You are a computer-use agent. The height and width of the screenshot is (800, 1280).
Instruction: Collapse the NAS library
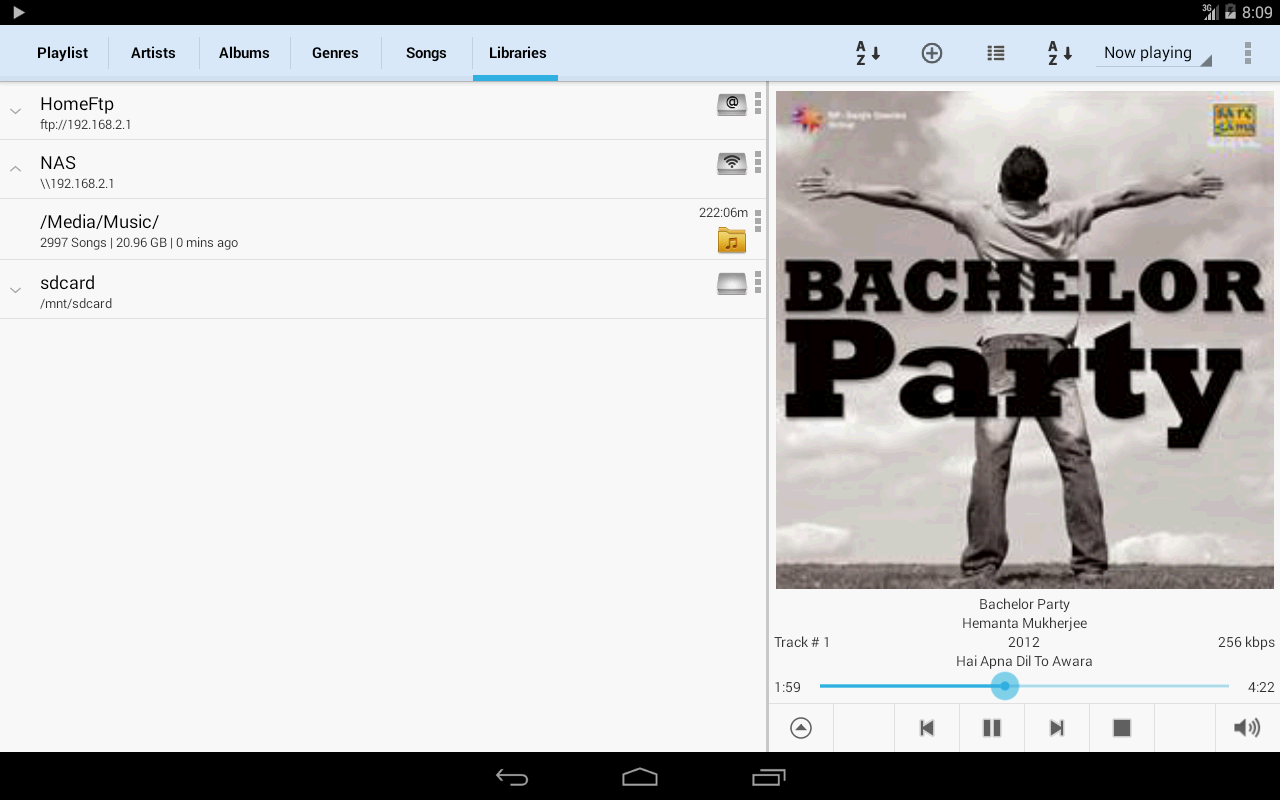point(16,169)
